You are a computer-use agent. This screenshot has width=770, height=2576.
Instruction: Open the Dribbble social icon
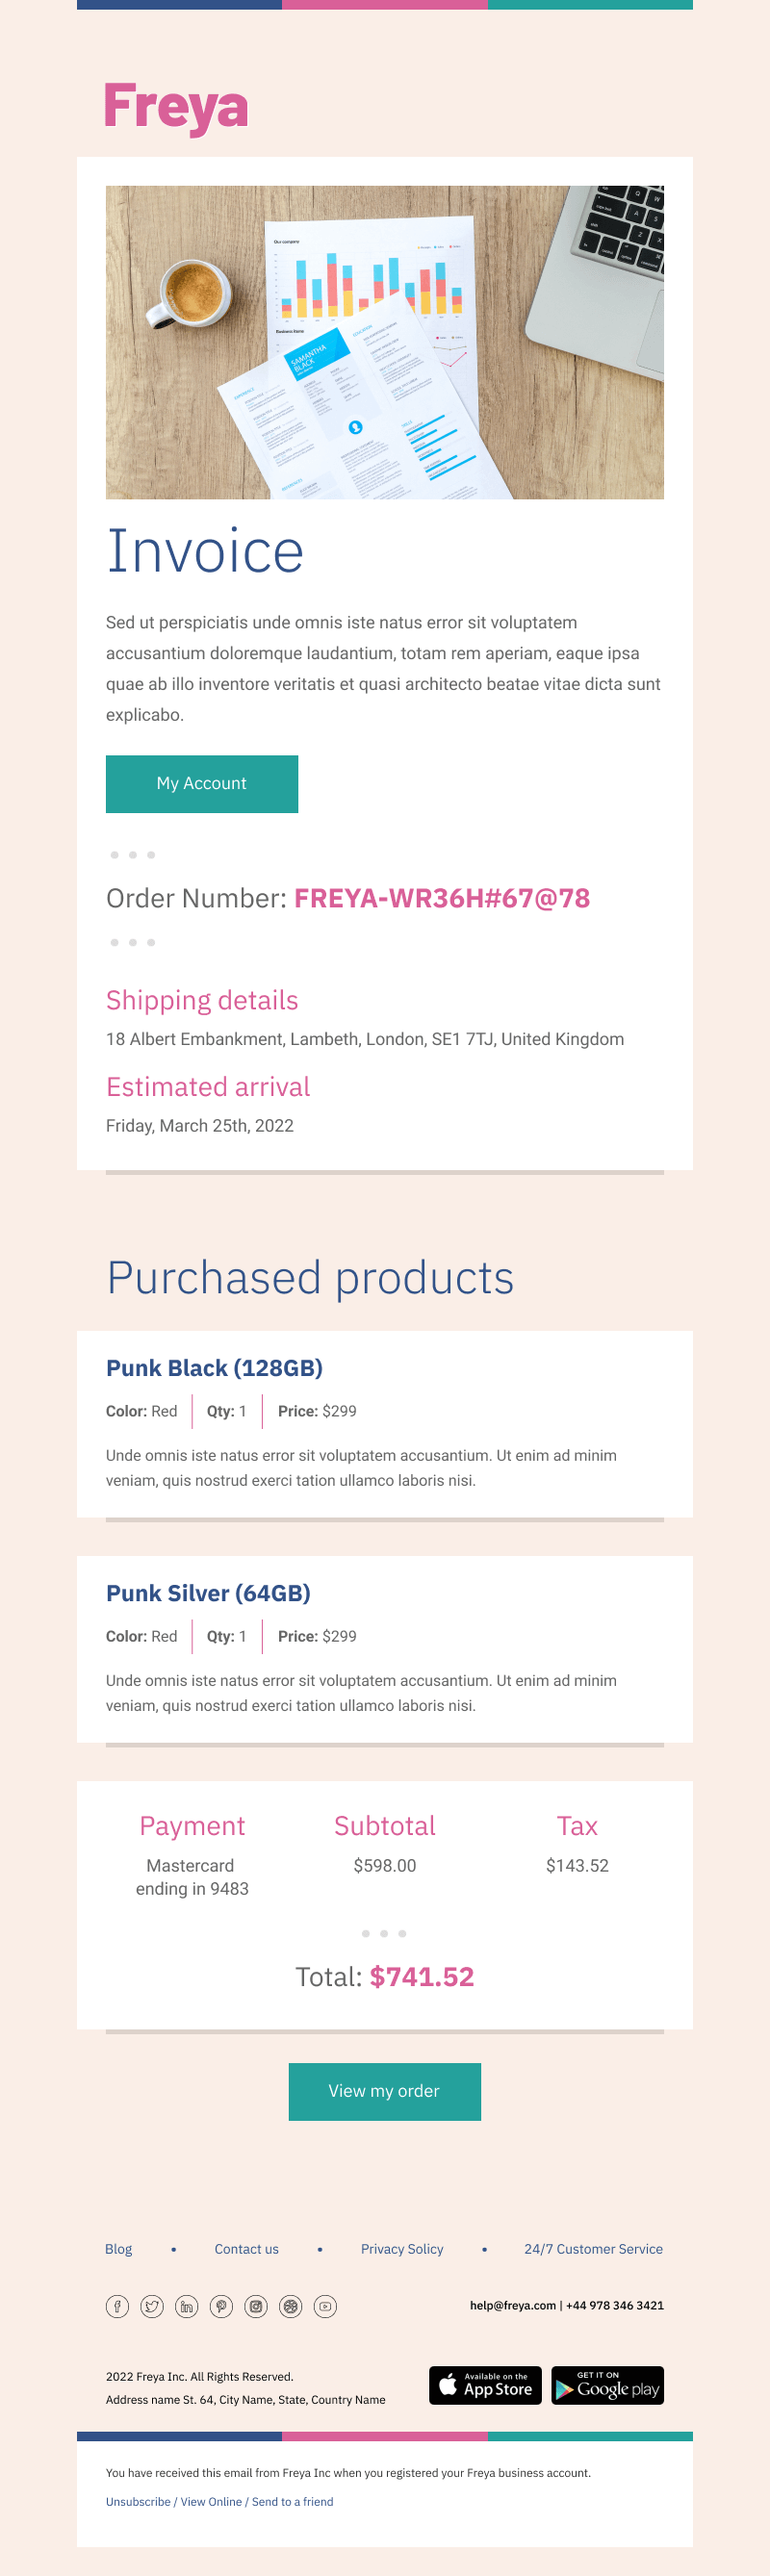[x=291, y=2306]
